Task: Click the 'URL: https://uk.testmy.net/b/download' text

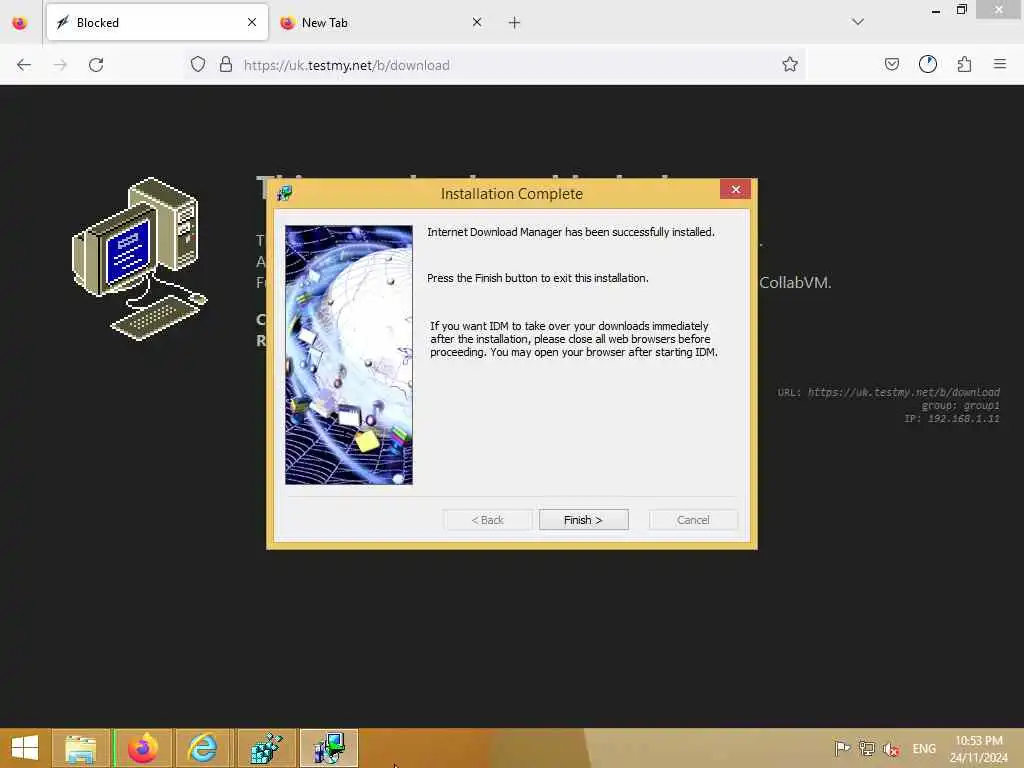Action: pos(888,392)
